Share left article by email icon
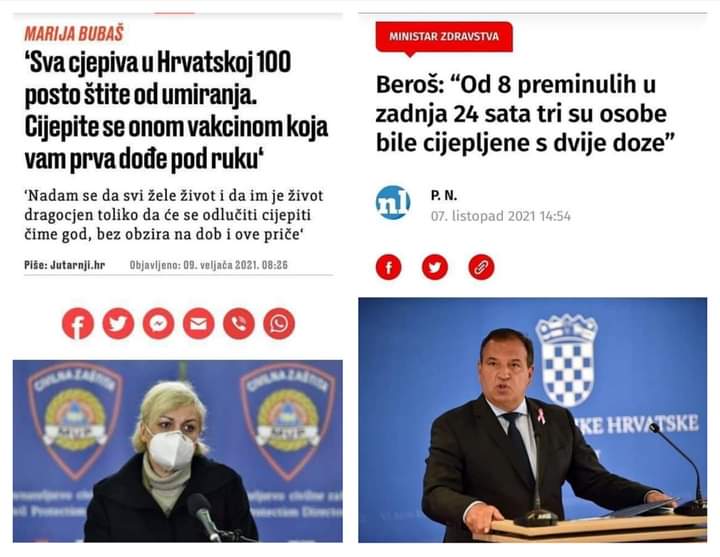This screenshot has height=557, width=720. pyautogui.click(x=199, y=324)
